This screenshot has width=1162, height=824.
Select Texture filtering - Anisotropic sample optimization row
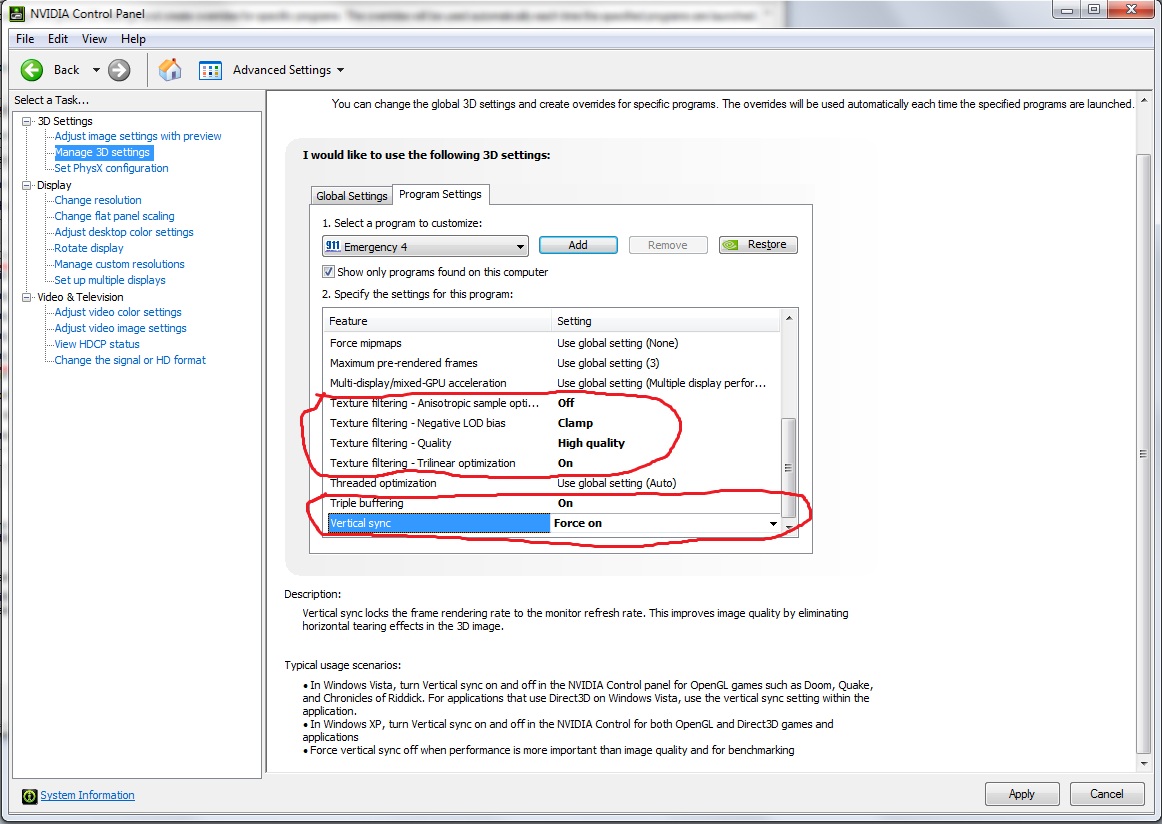552,403
